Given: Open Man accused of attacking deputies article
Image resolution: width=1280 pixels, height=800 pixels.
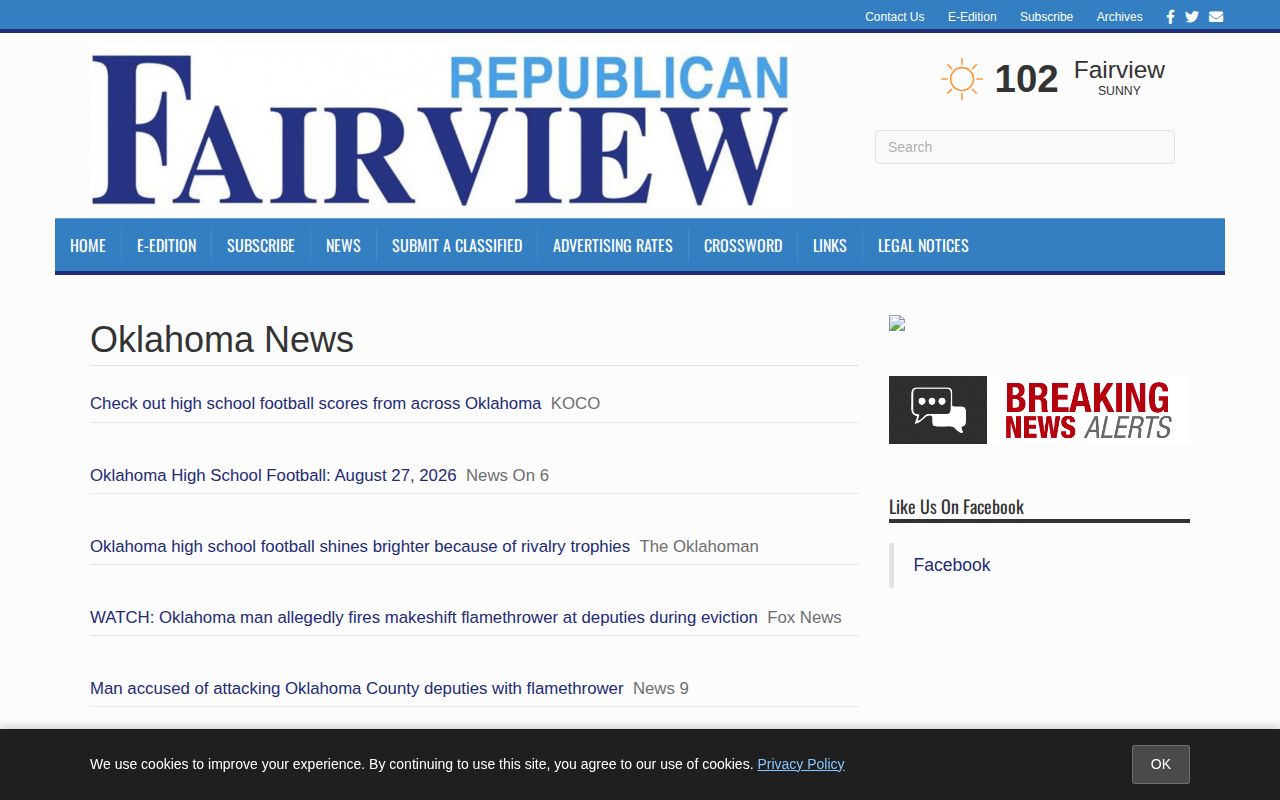Looking at the screenshot, I should [x=357, y=688].
